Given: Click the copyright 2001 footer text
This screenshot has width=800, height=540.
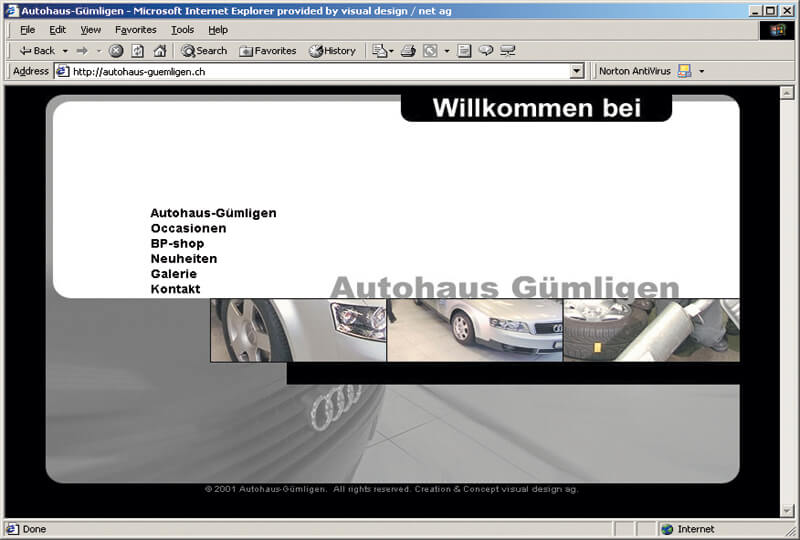Looking at the screenshot, I should [x=391, y=489].
